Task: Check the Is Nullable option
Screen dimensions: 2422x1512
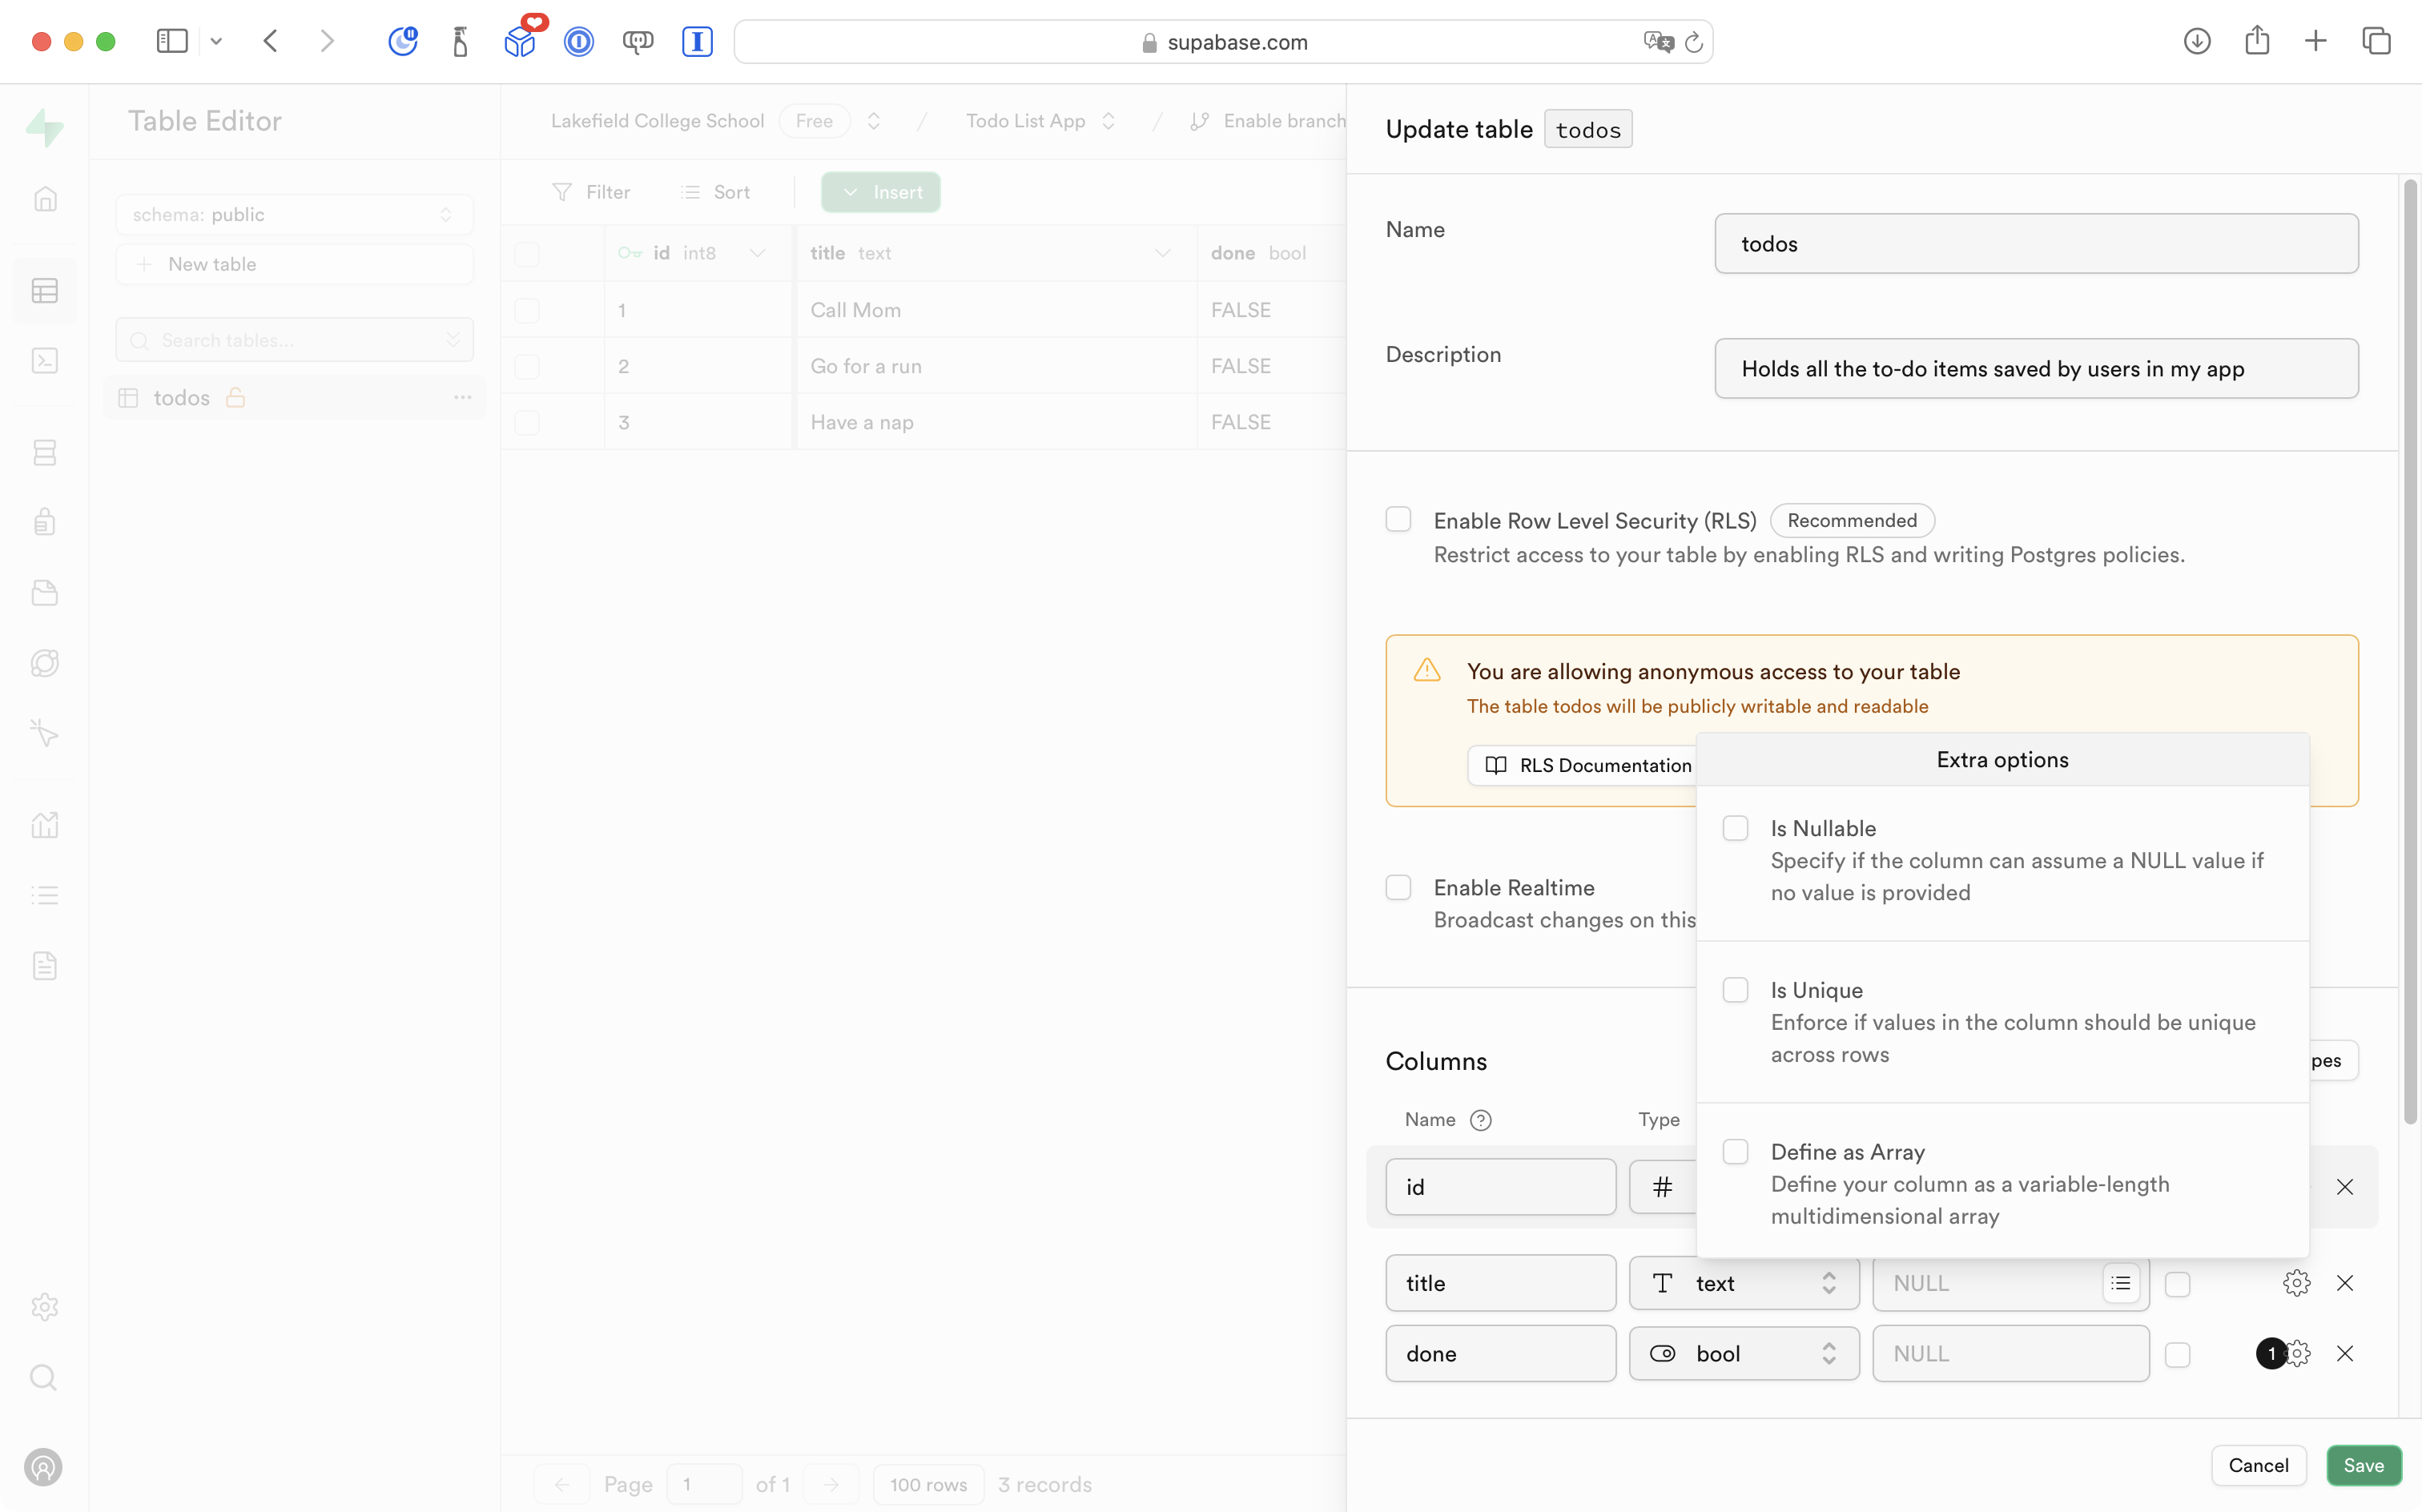Action: (x=1735, y=828)
